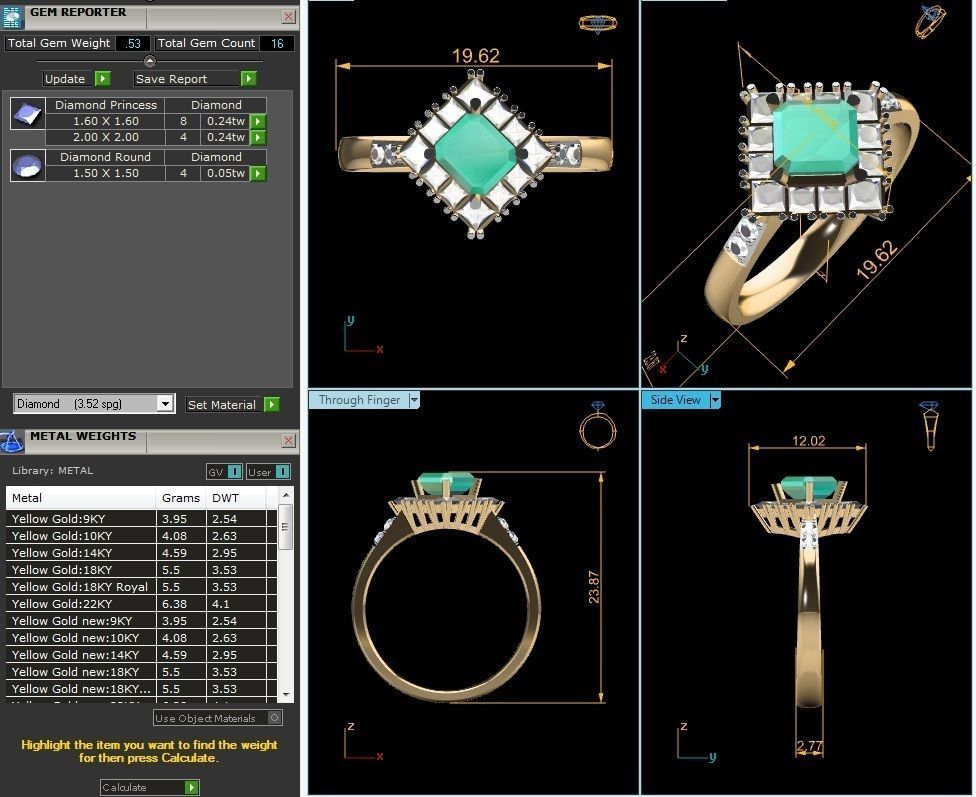Click the metal list scroll down arrow
976x797 pixels.
click(286, 694)
